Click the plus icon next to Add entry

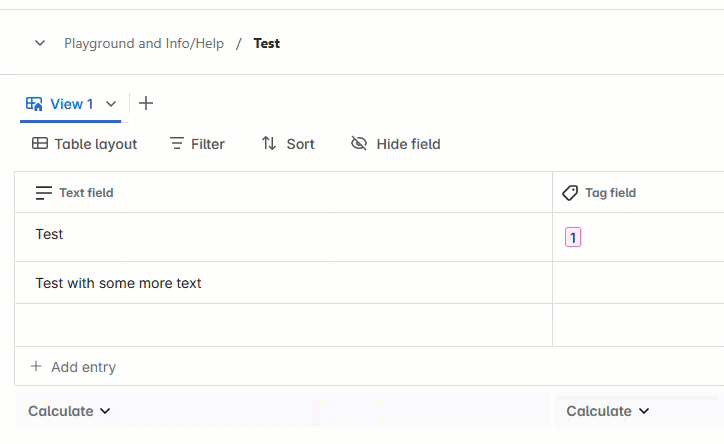pos(36,367)
